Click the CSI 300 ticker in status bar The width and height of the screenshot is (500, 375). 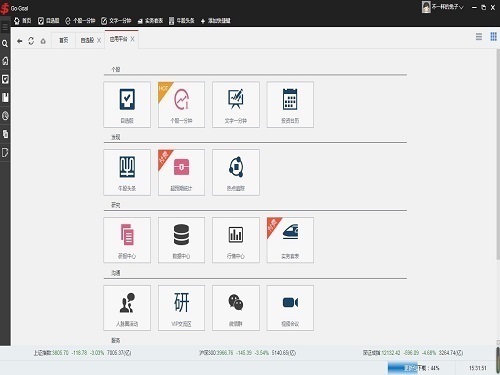click(247, 353)
